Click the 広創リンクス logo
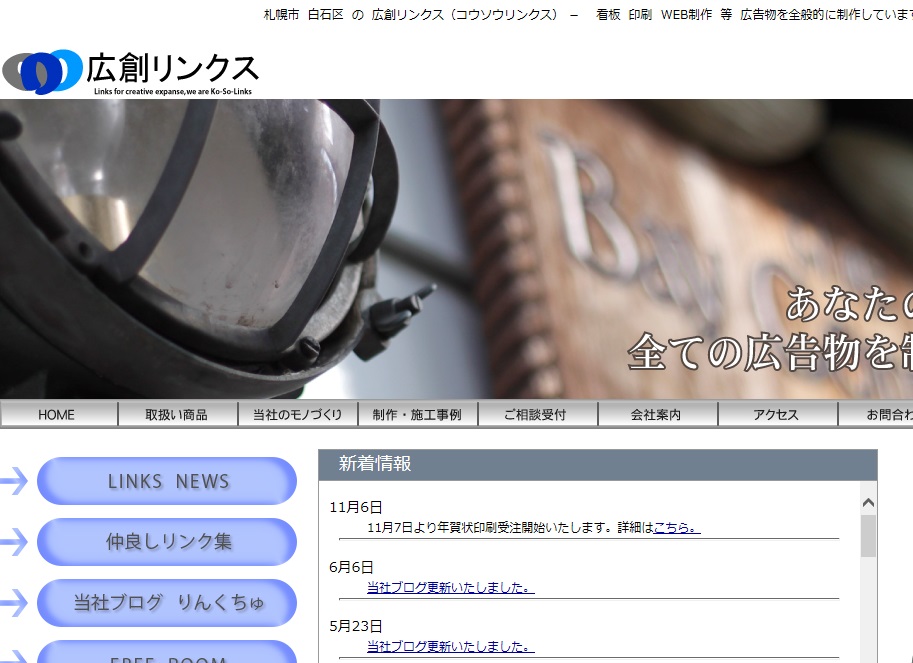Viewport: 913px width, 663px height. click(x=130, y=72)
